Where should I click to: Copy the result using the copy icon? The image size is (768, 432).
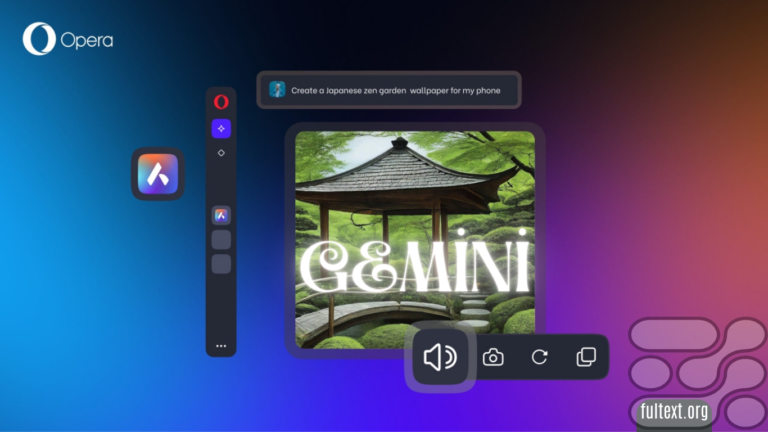coord(586,357)
